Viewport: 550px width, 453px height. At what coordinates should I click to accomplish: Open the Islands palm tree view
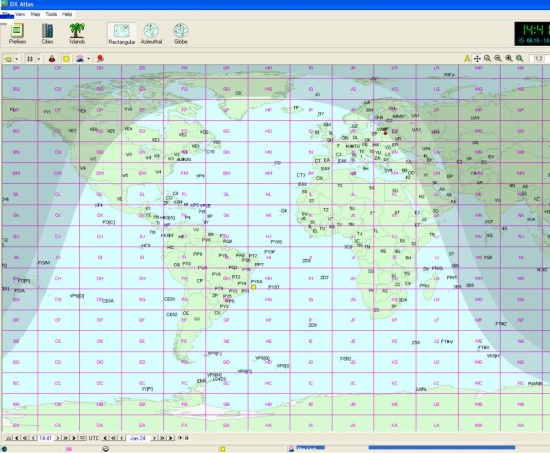pos(77,34)
